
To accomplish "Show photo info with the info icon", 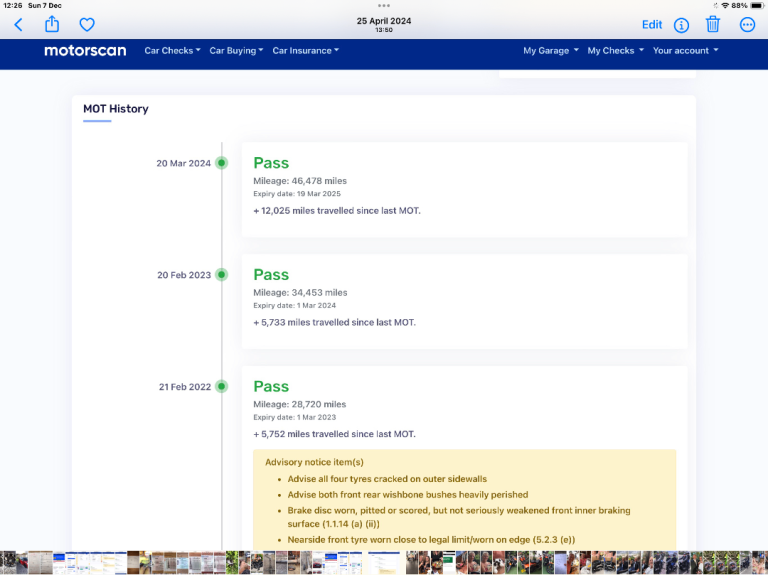I will 681,25.
